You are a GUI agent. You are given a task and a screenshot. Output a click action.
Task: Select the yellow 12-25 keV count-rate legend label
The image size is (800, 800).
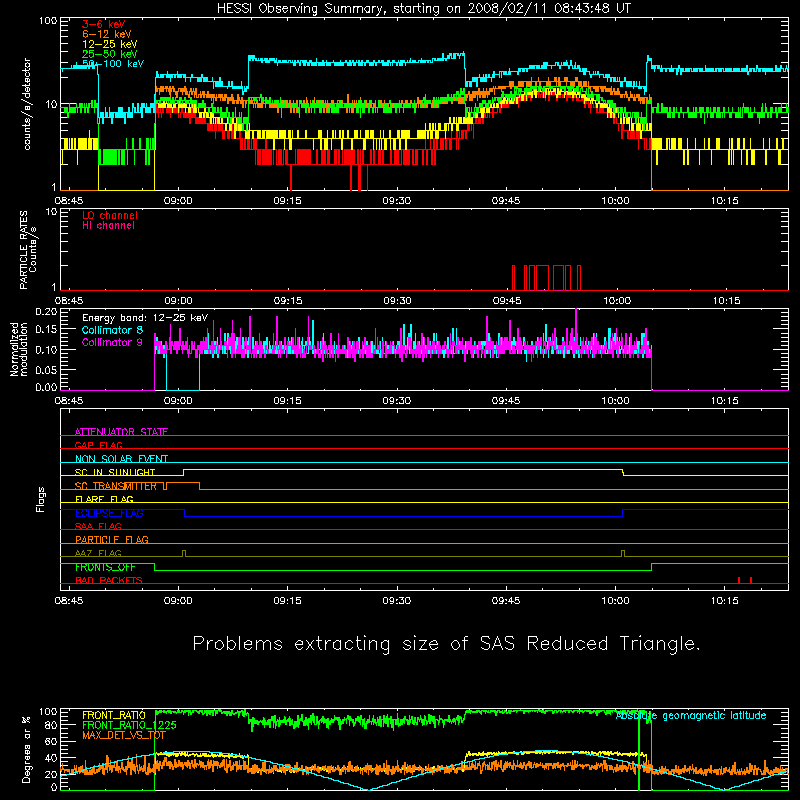pyautogui.click(x=110, y=44)
